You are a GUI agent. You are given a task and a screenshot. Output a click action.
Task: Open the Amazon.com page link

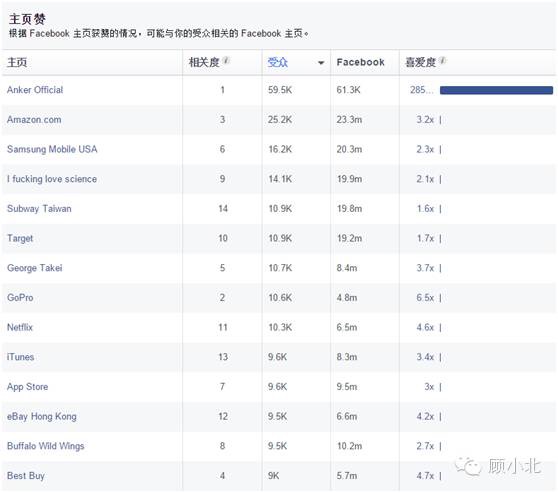coord(34,120)
